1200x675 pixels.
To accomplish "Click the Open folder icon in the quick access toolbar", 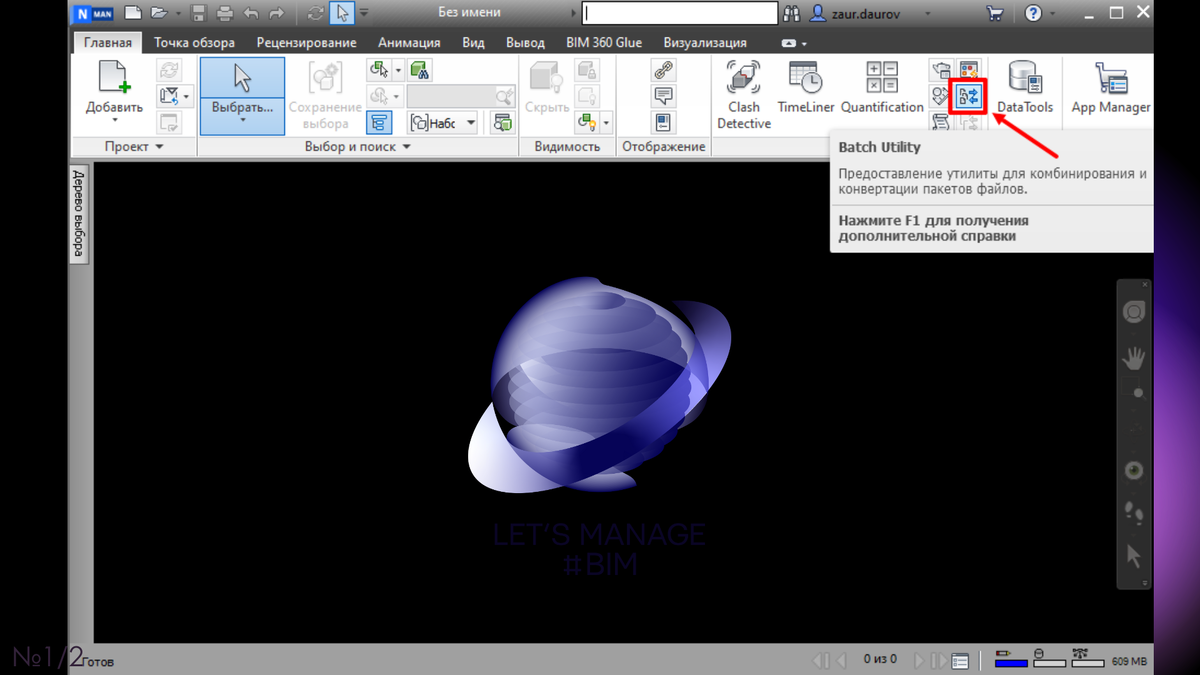I will tap(158, 13).
